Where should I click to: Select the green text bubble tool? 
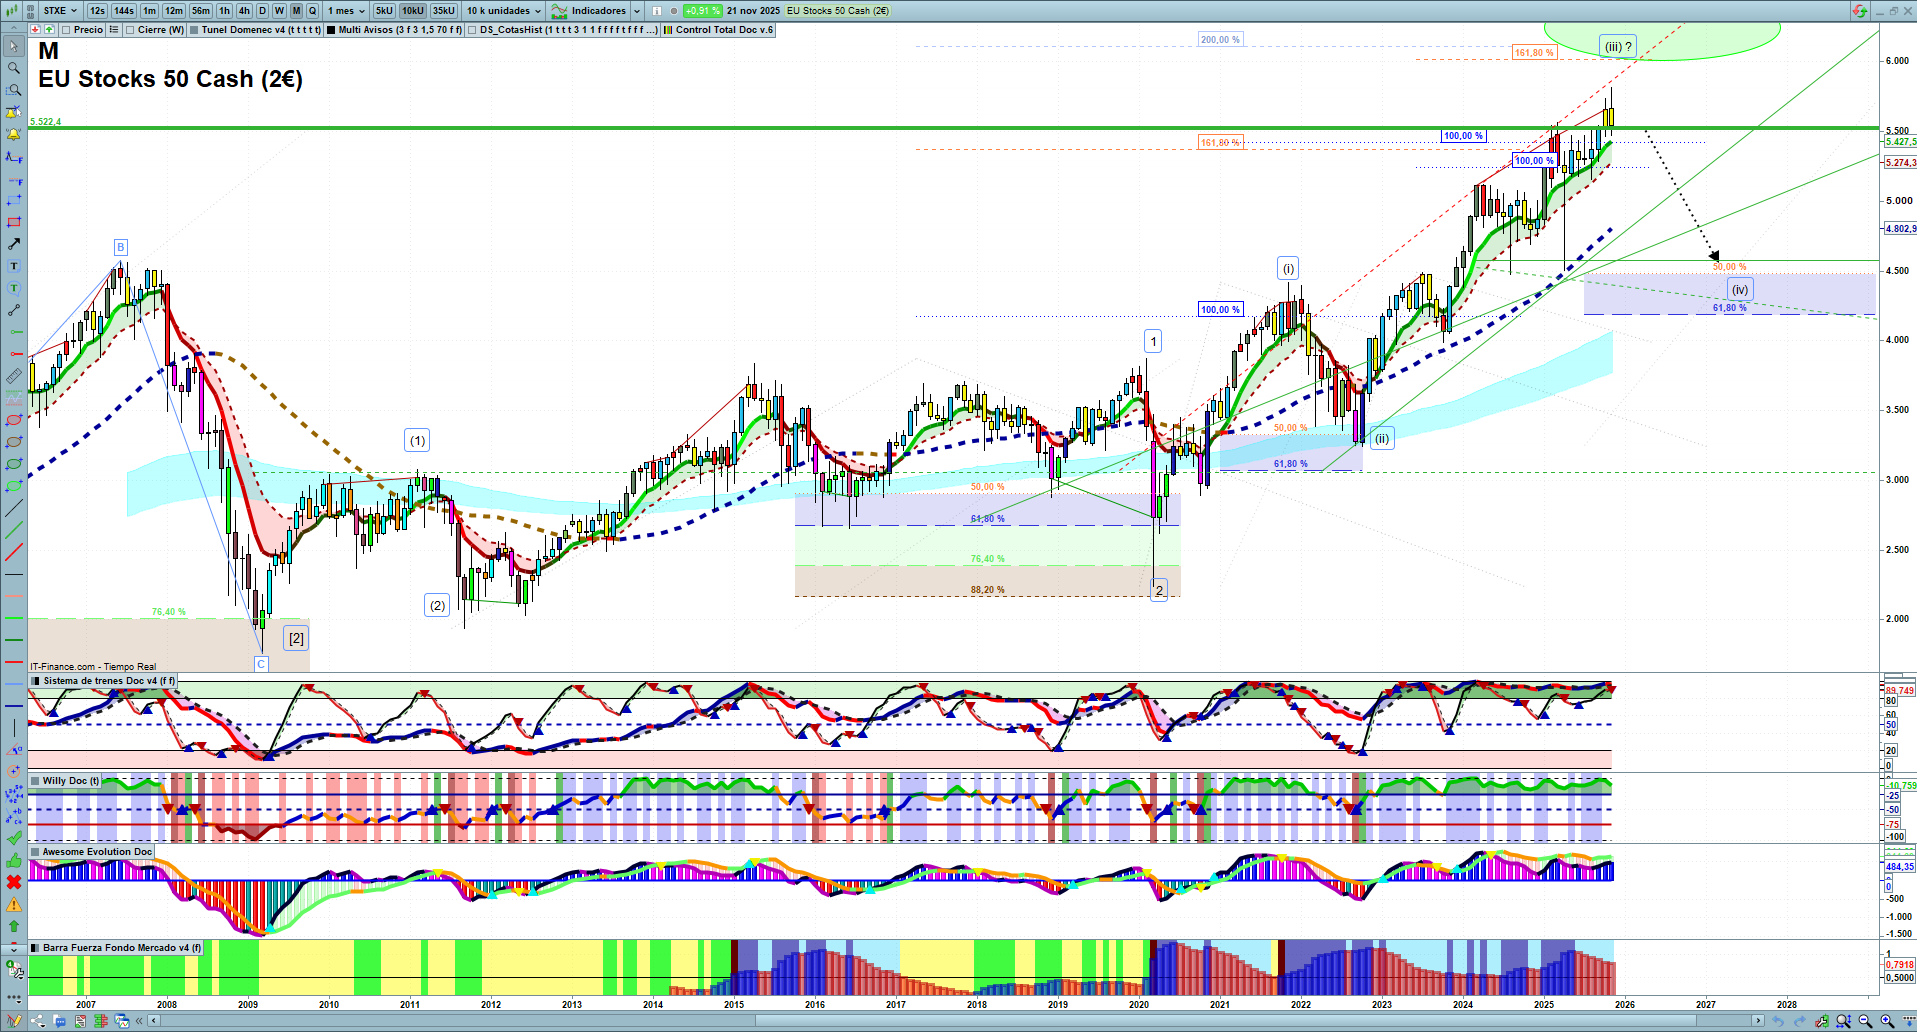tap(14, 288)
